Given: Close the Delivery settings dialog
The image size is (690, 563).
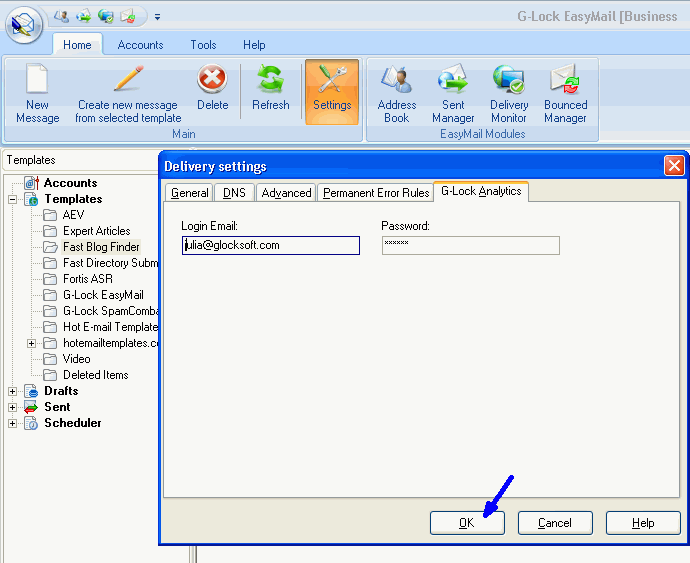Looking at the screenshot, I should (x=674, y=166).
